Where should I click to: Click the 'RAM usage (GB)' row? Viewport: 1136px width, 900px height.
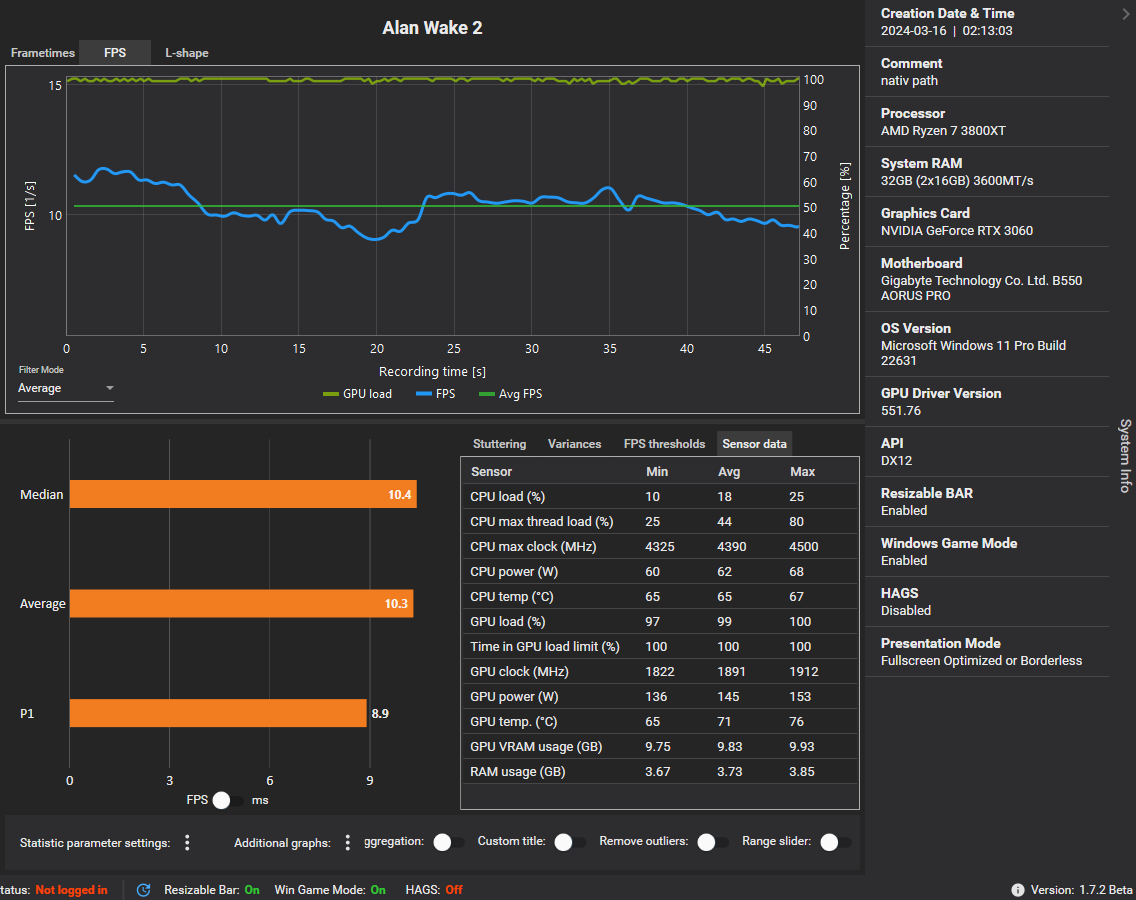[659, 772]
